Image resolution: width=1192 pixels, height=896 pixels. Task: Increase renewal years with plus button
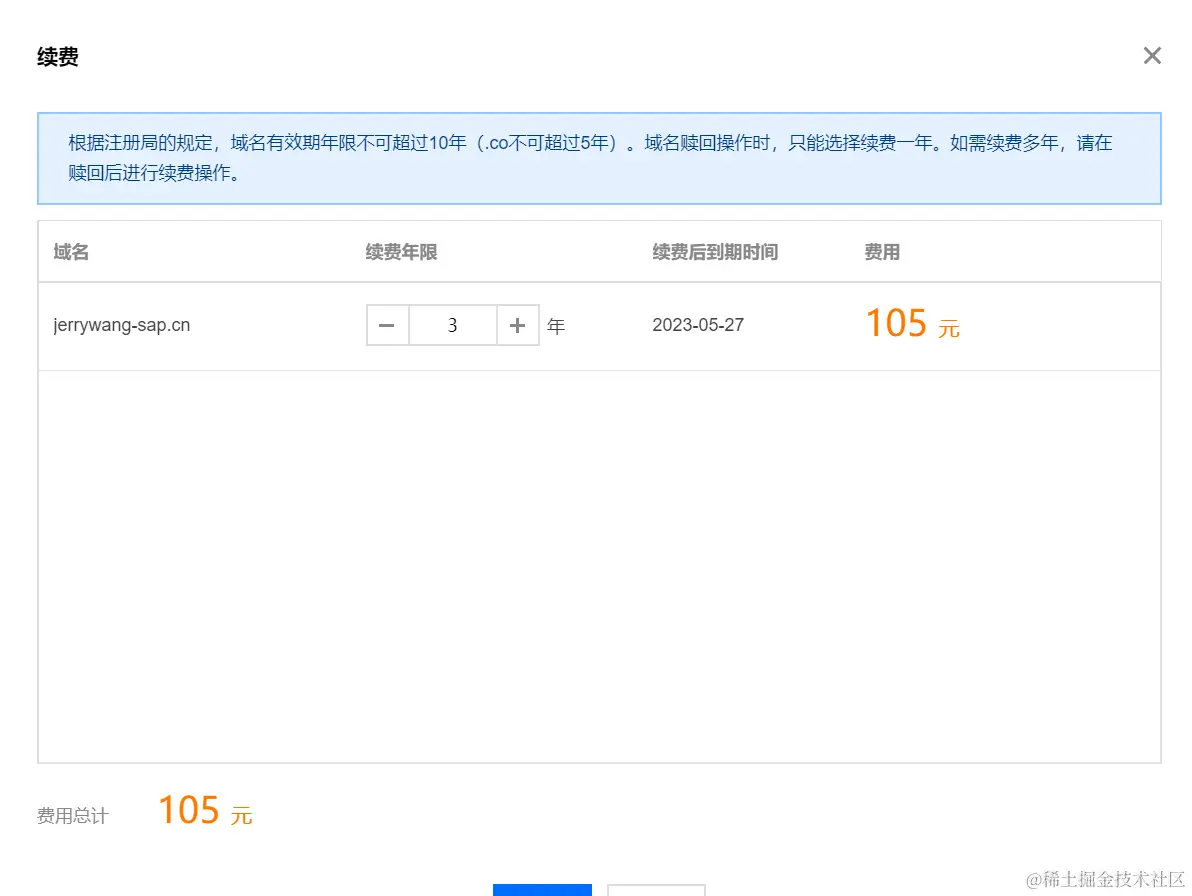click(518, 325)
